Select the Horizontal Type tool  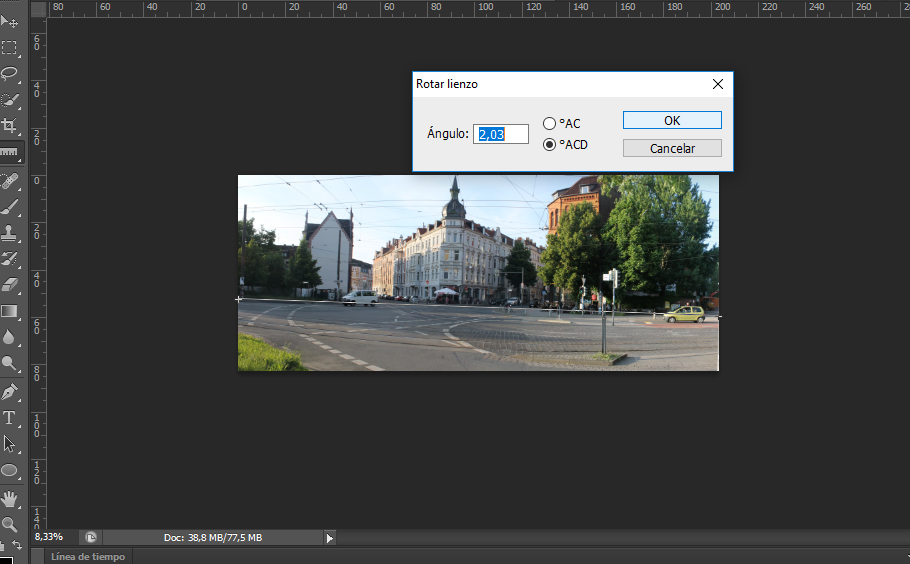click(x=10, y=417)
